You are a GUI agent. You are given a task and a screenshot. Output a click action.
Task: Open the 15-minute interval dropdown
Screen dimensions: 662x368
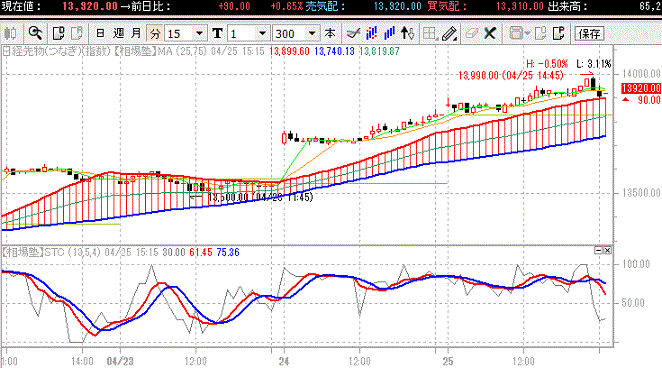(199, 33)
